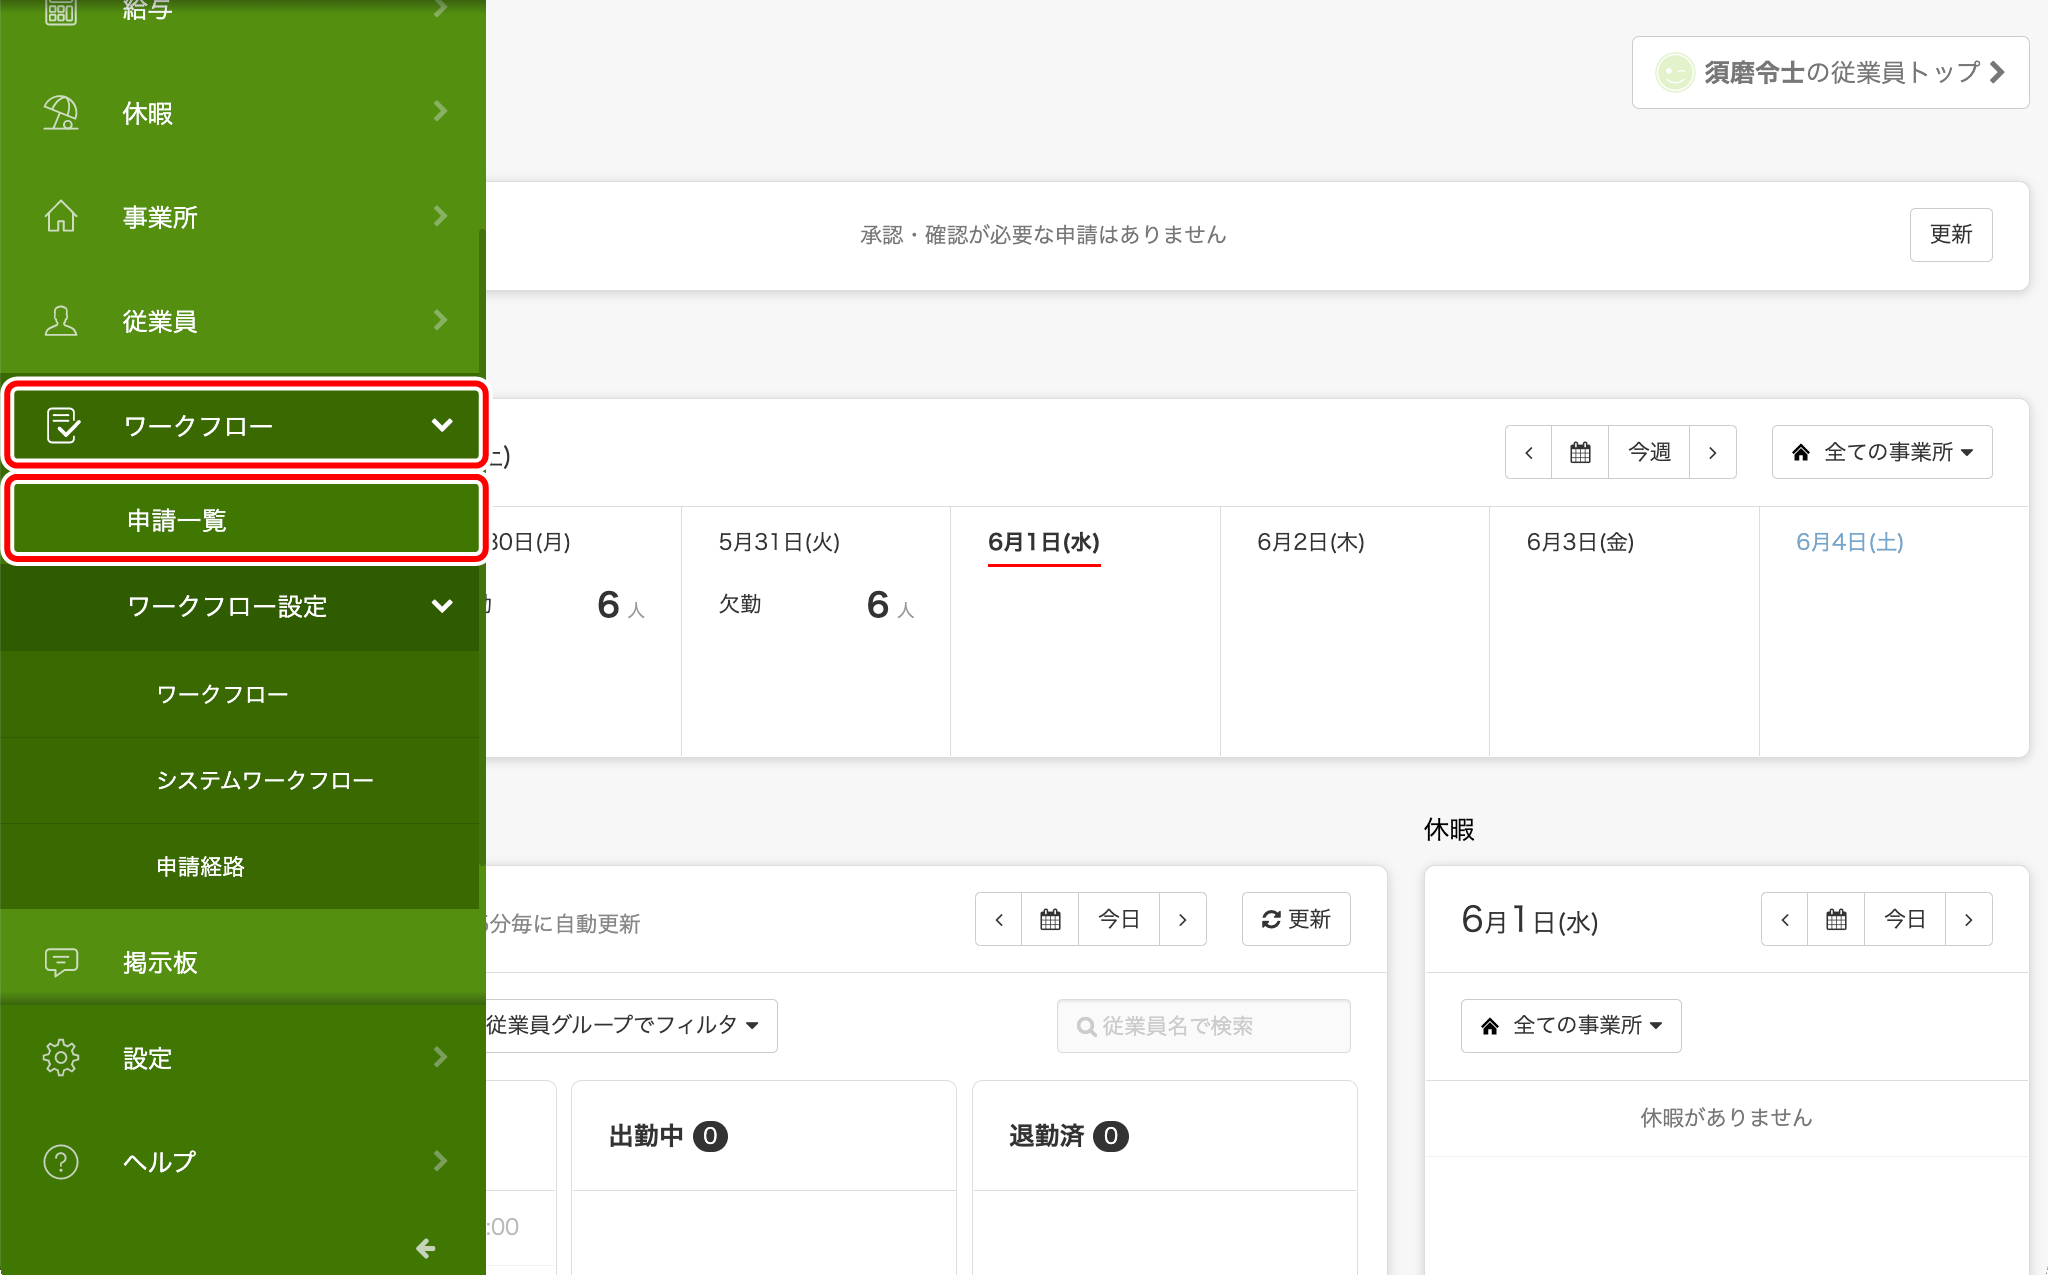
Task: Click the 事業所 house icon in sidebar
Action: 61,216
